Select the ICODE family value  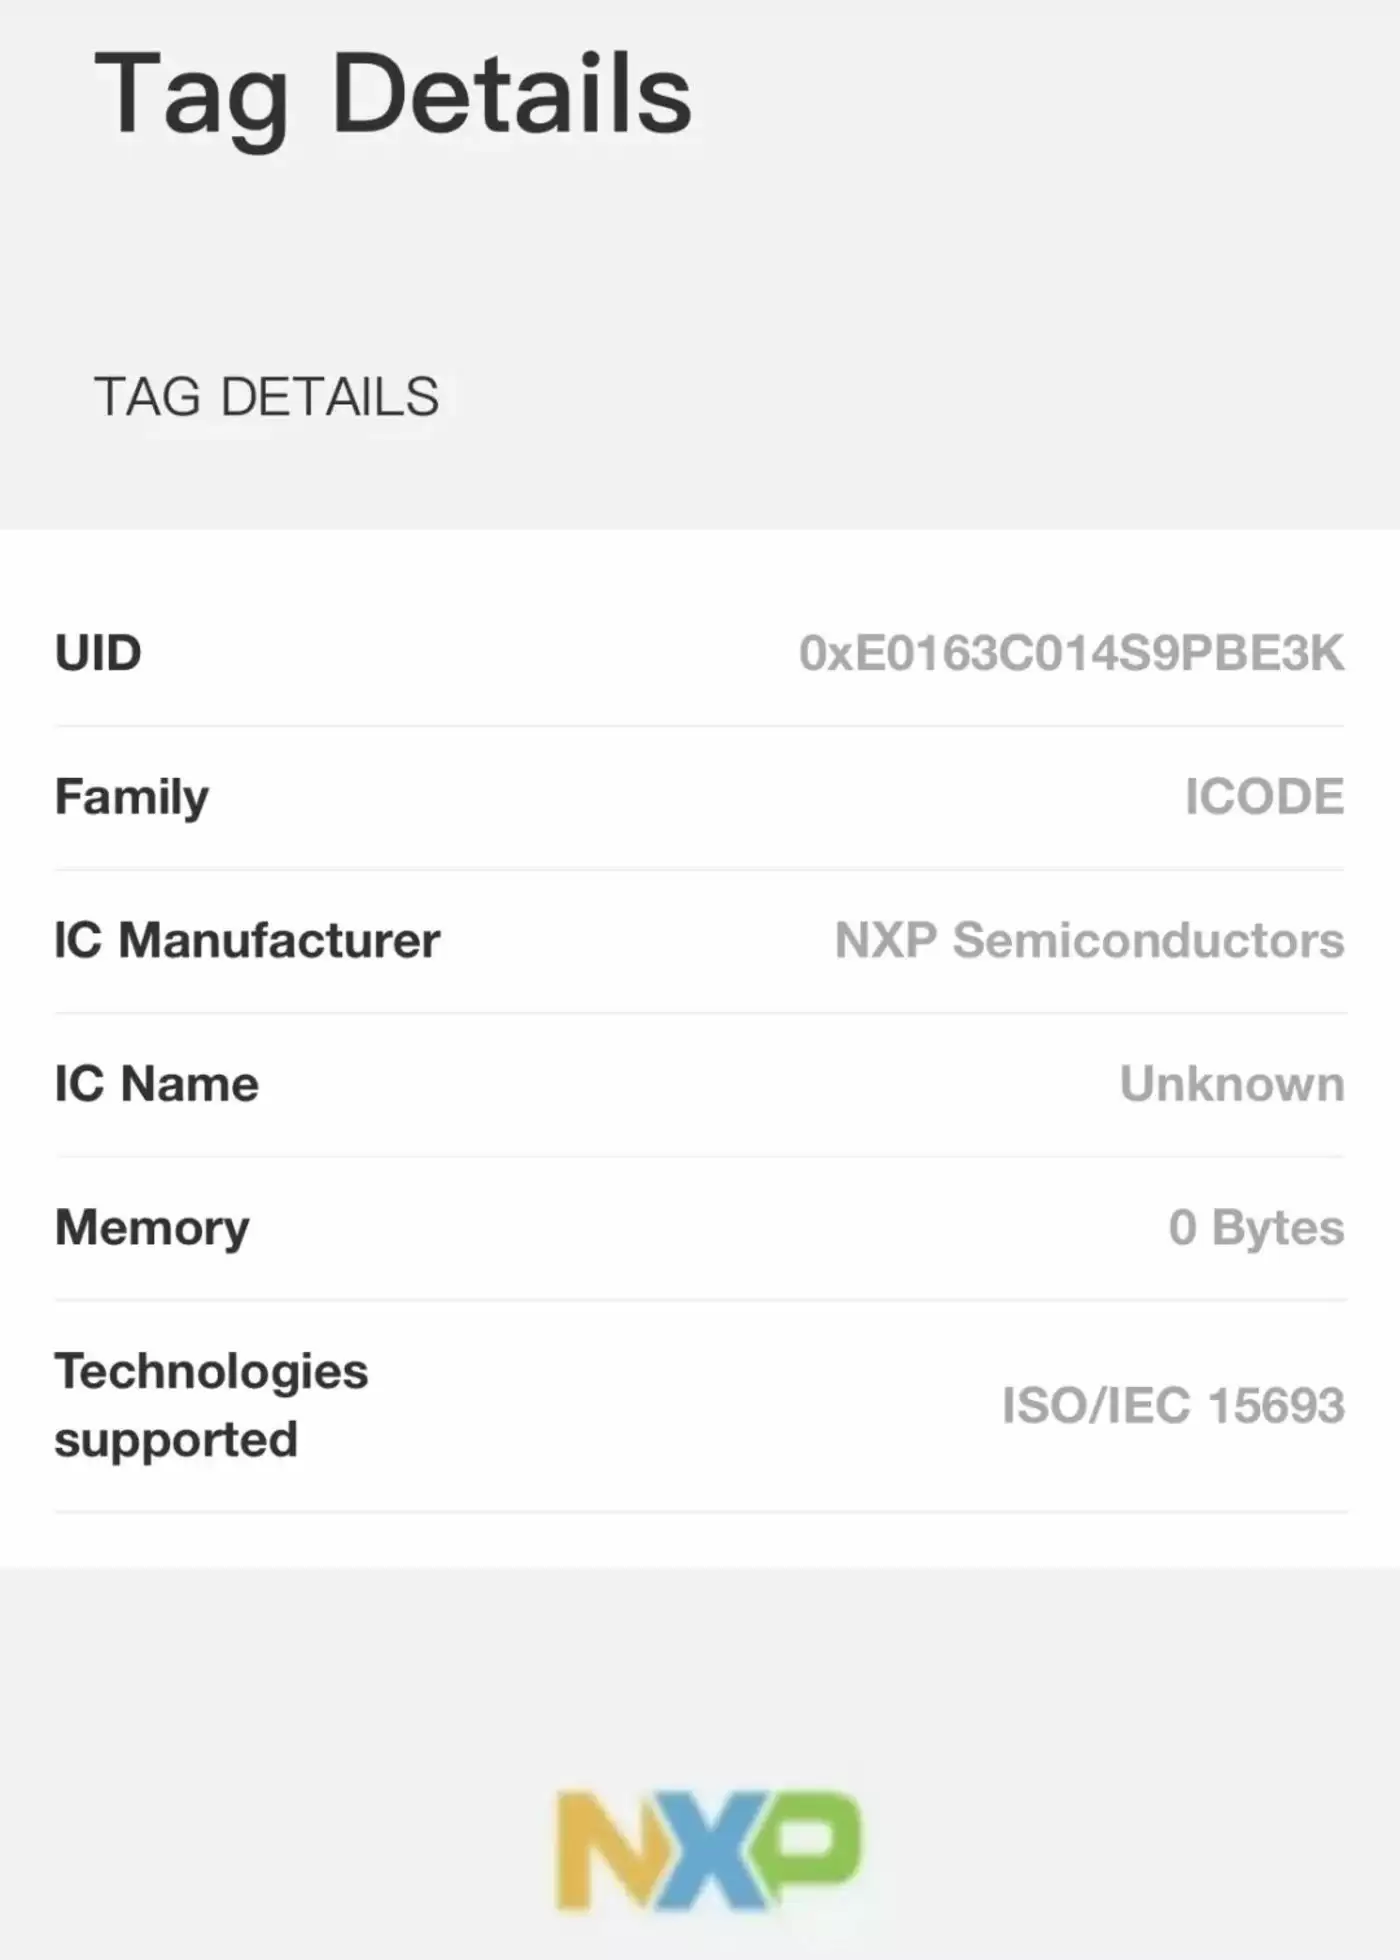pyautogui.click(x=1264, y=797)
